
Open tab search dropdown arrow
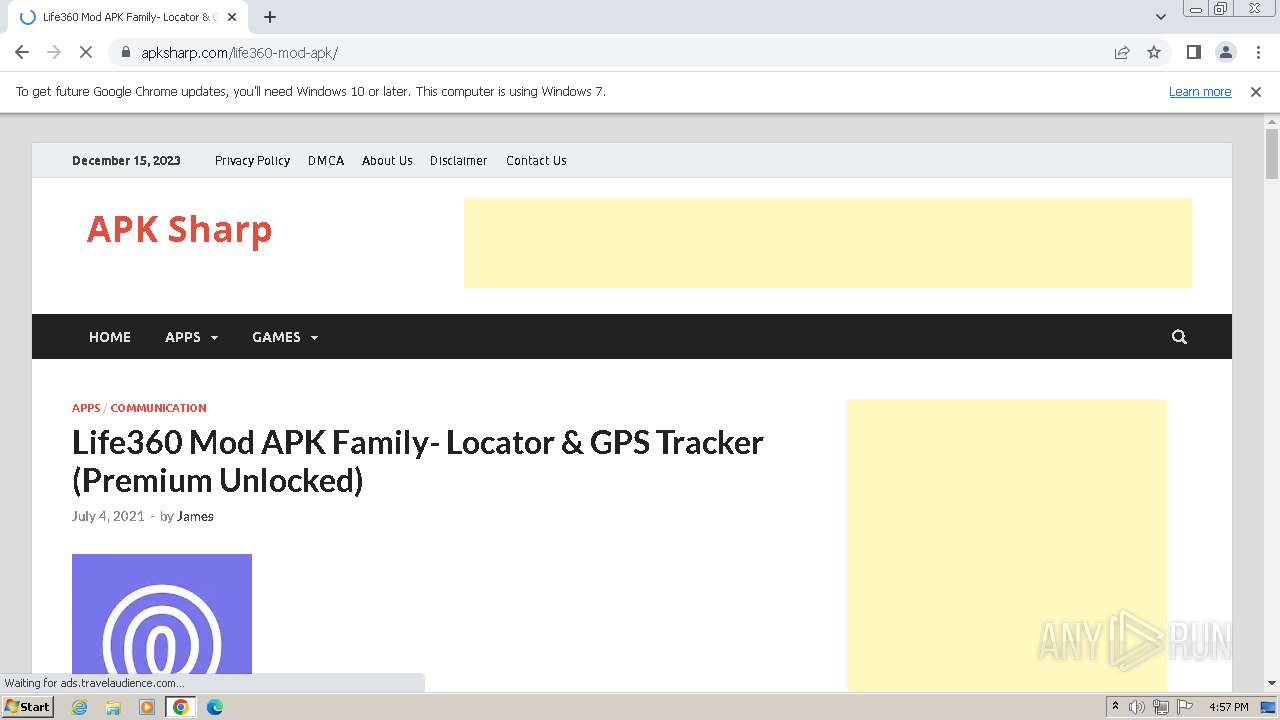click(x=1161, y=17)
